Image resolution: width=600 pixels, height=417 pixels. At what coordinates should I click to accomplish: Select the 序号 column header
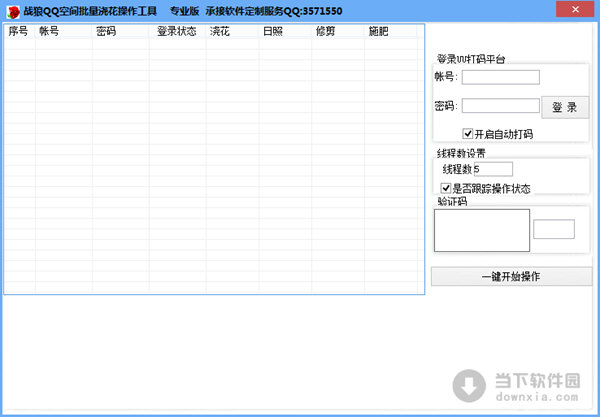(x=20, y=31)
